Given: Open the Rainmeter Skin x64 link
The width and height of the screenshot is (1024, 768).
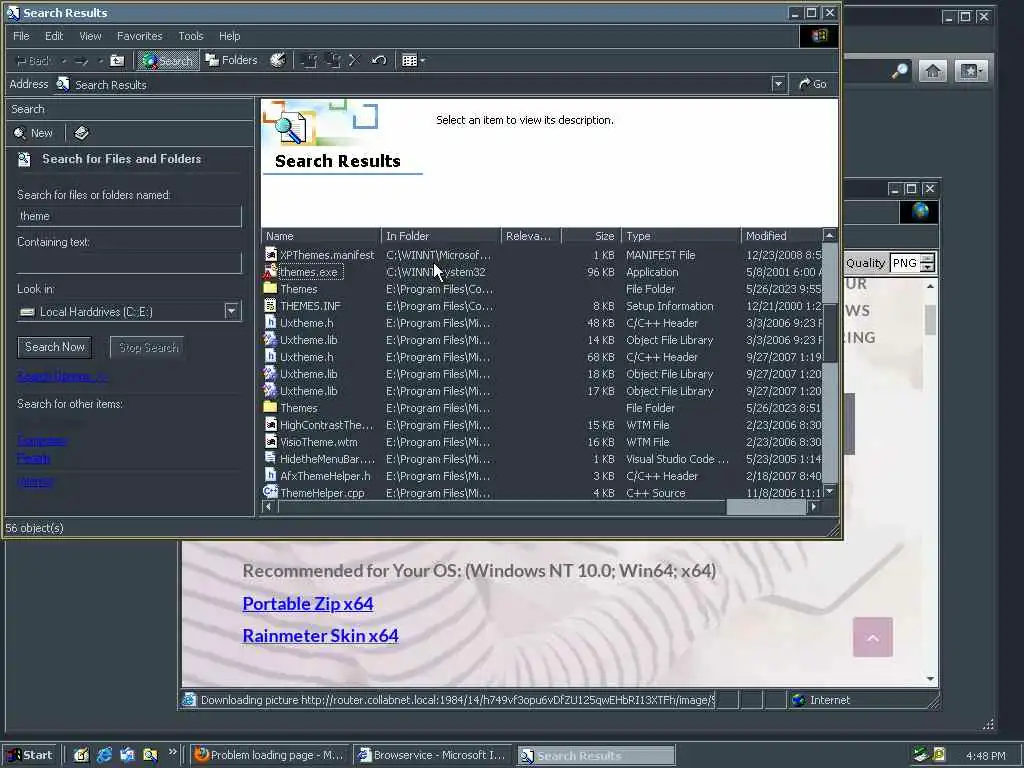Looking at the screenshot, I should point(321,635).
